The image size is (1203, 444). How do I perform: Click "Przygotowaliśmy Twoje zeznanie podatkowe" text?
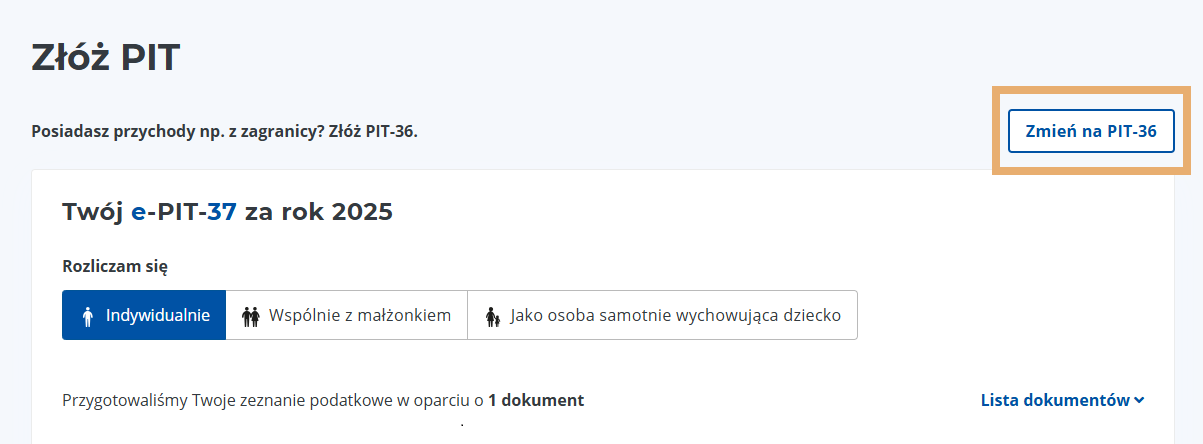[x=227, y=400]
